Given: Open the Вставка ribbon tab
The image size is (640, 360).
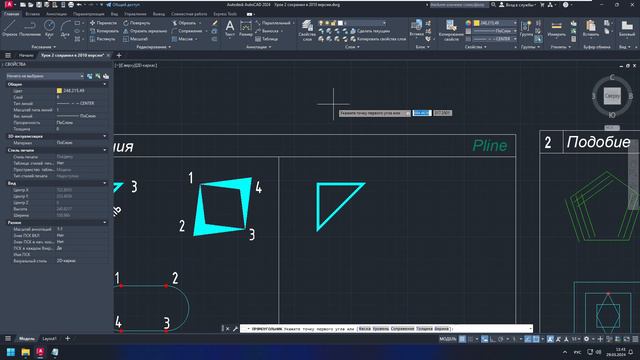Looking at the screenshot, I should click(33, 14).
